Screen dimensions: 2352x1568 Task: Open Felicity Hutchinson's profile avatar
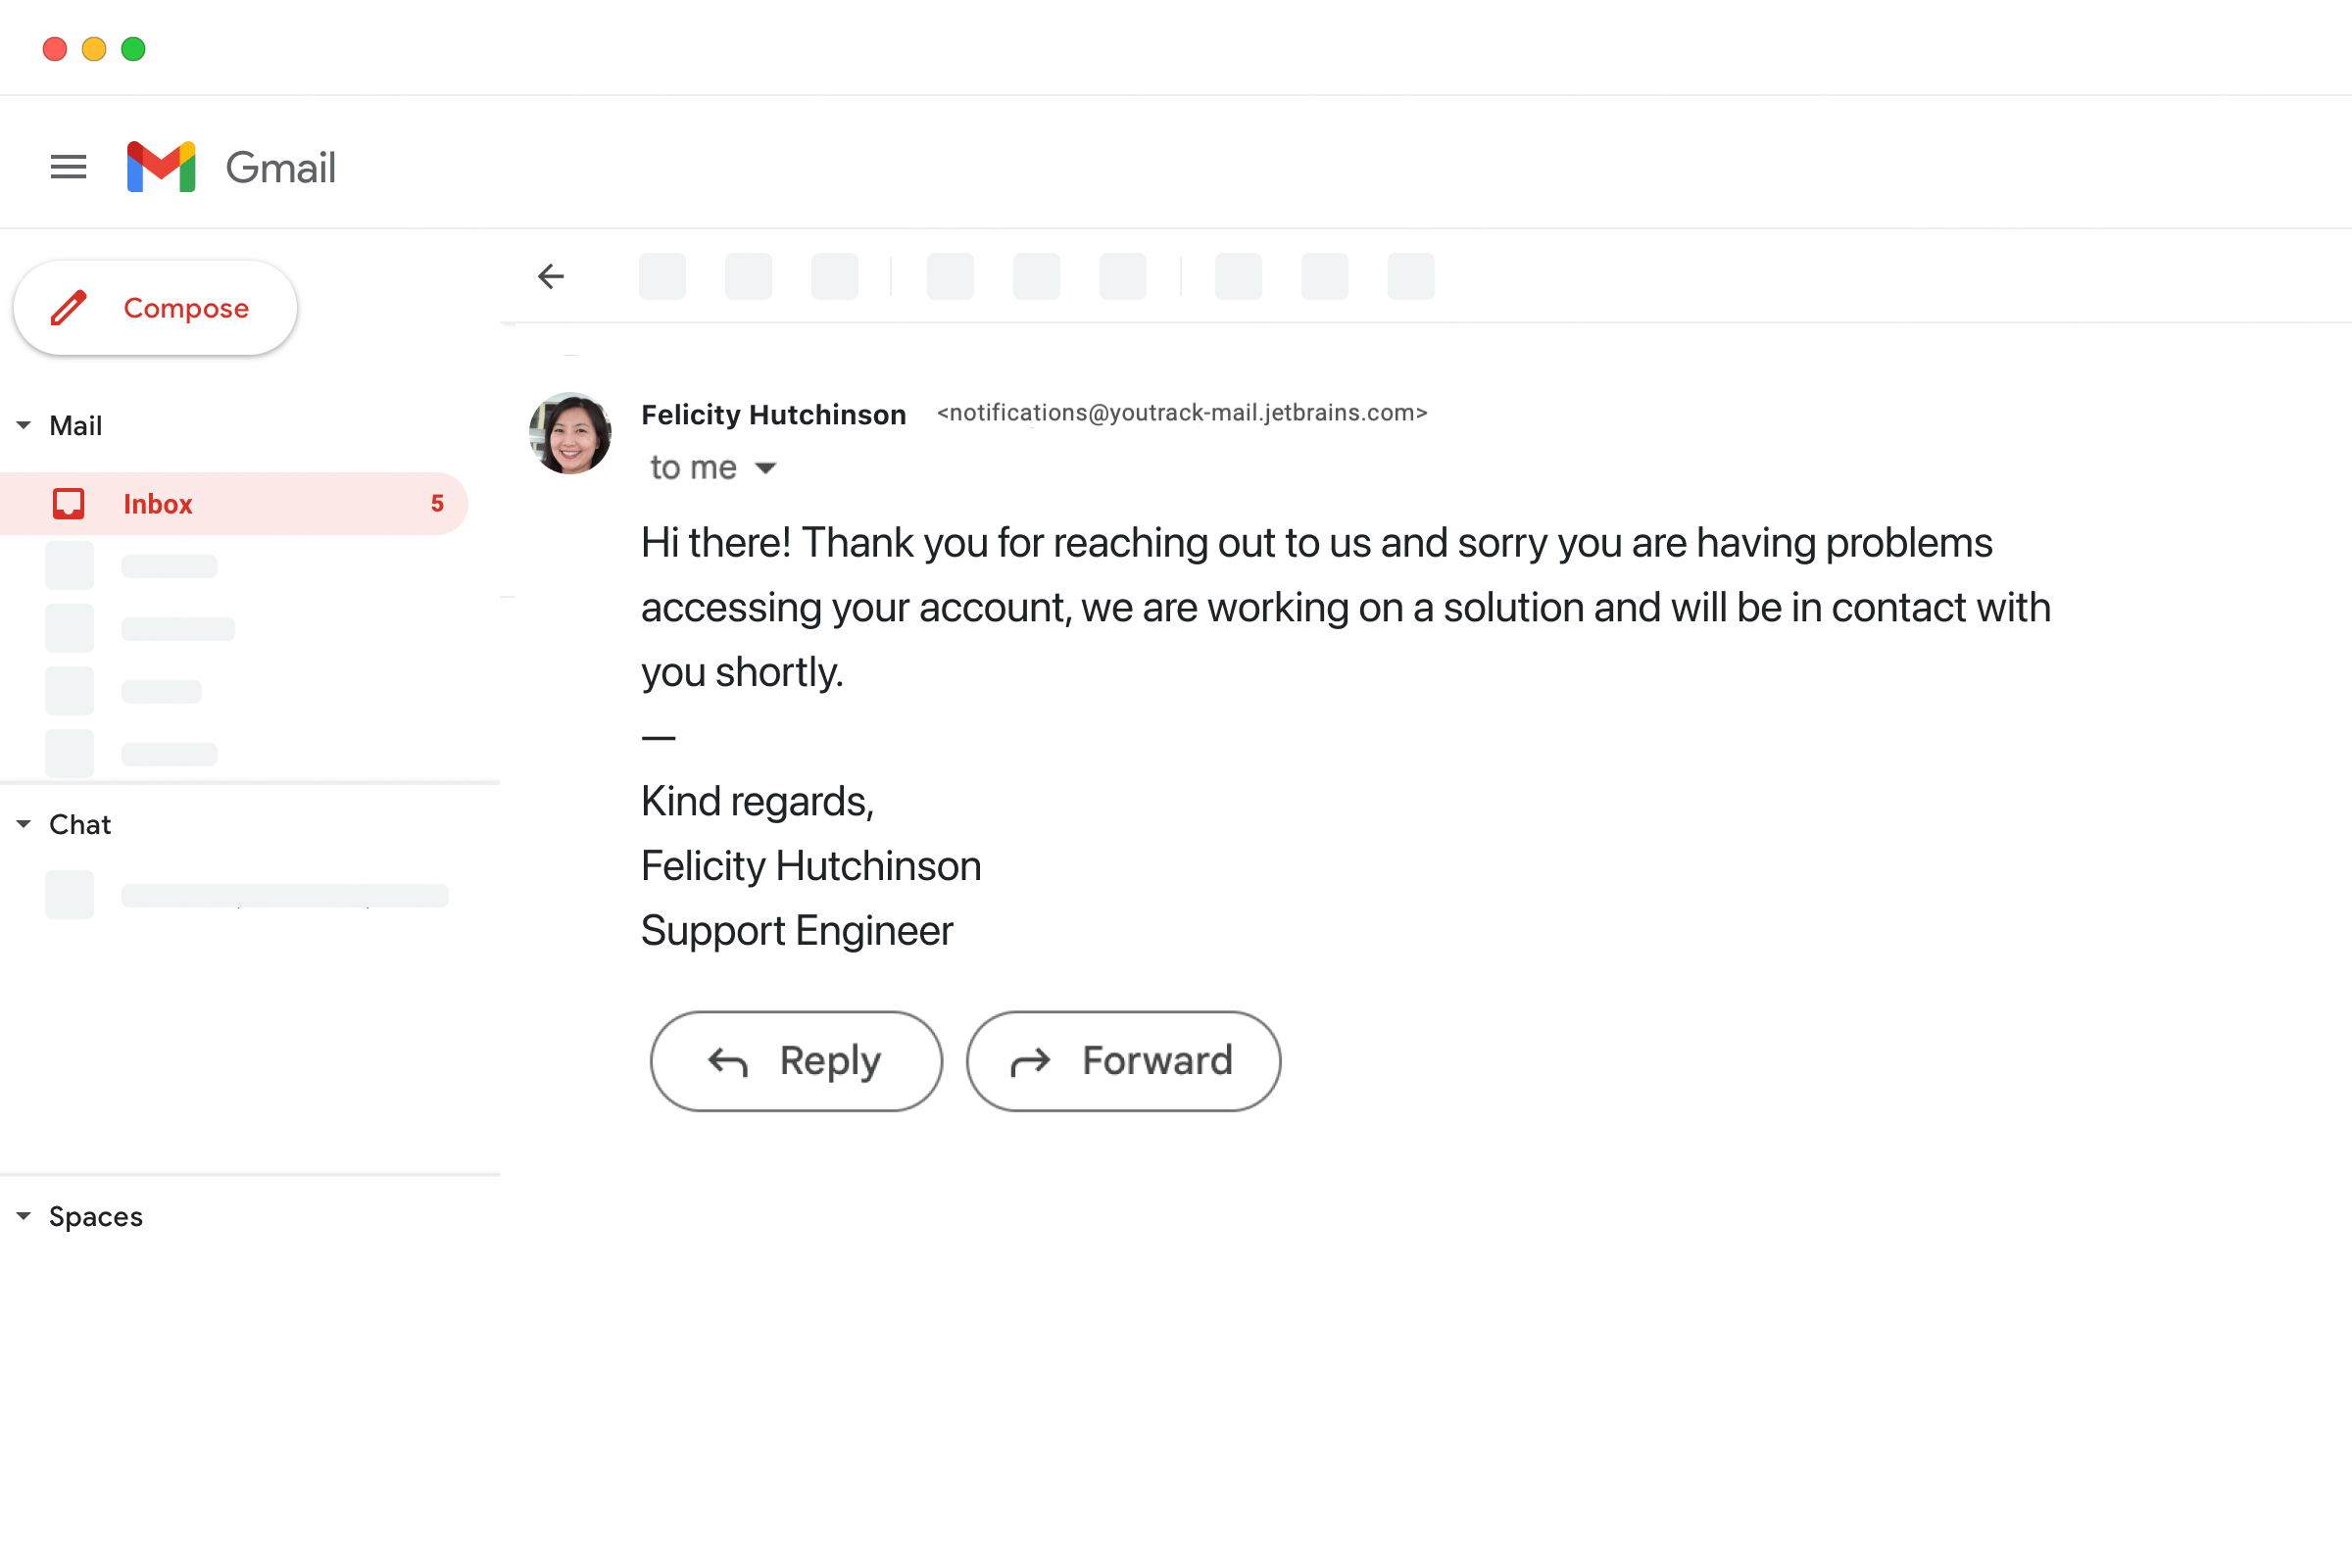pyautogui.click(x=569, y=433)
